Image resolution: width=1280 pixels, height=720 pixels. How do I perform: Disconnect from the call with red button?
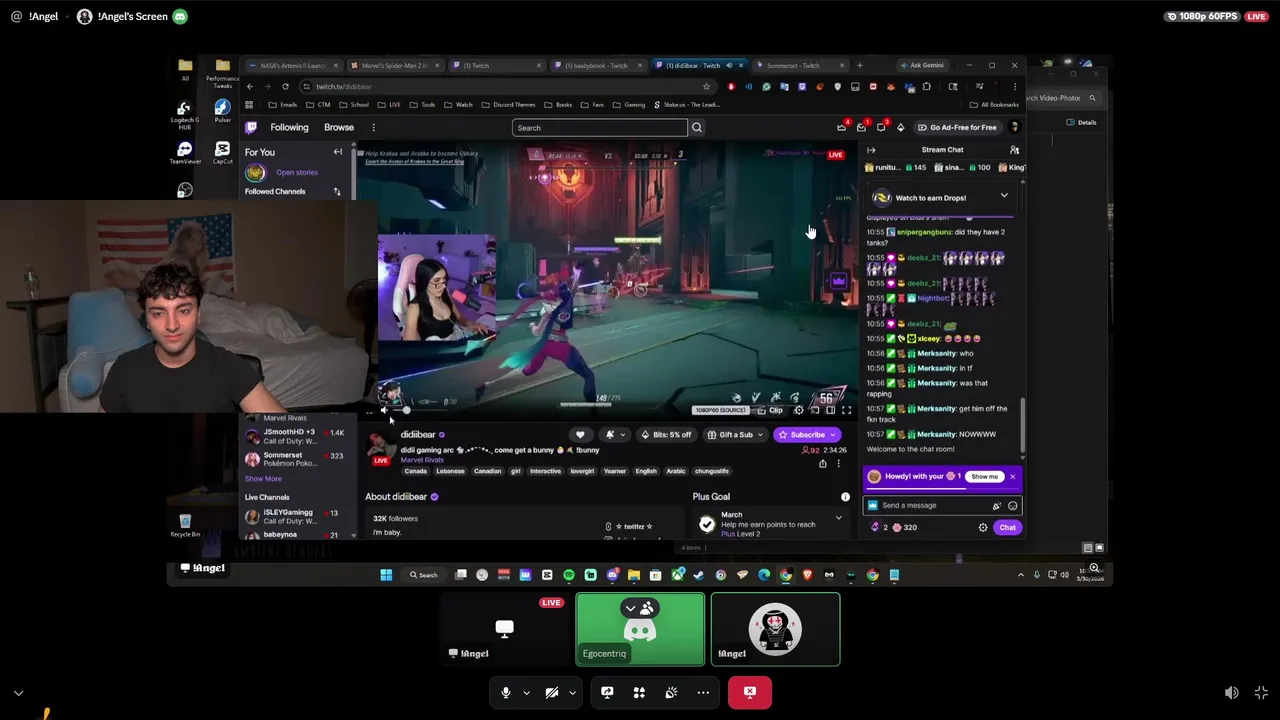(x=750, y=692)
